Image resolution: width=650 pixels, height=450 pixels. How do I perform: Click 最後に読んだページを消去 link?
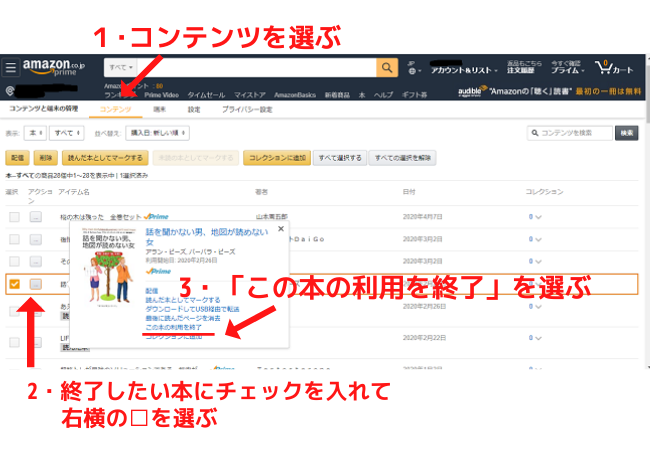click(x=183, y=318)
